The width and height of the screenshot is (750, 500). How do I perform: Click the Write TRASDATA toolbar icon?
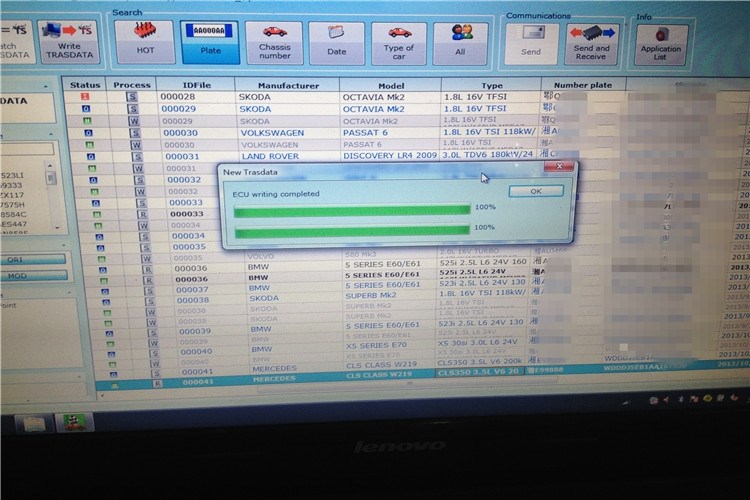pos(69,42)
